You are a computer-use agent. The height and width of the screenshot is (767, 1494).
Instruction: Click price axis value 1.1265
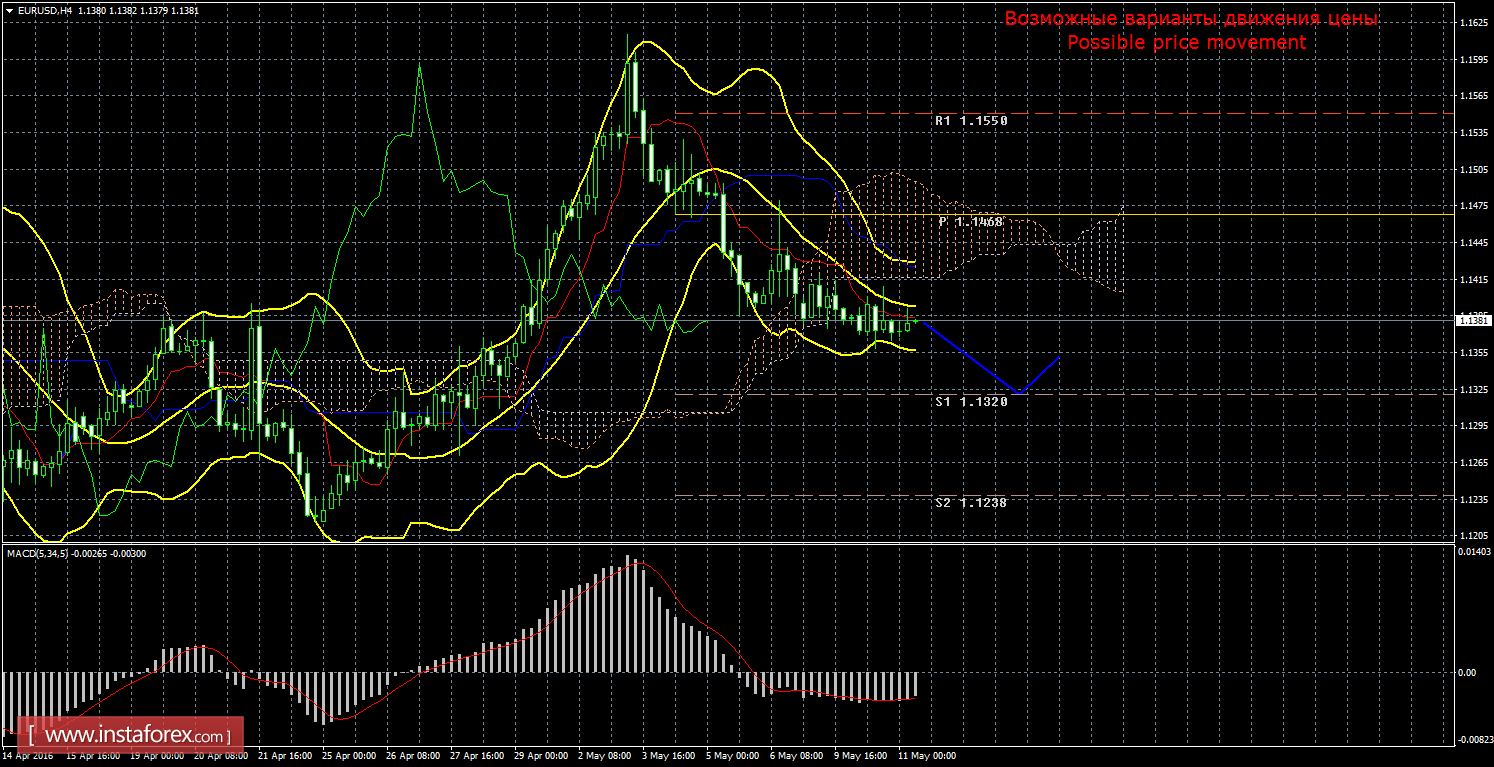[x=1475, y=463]
